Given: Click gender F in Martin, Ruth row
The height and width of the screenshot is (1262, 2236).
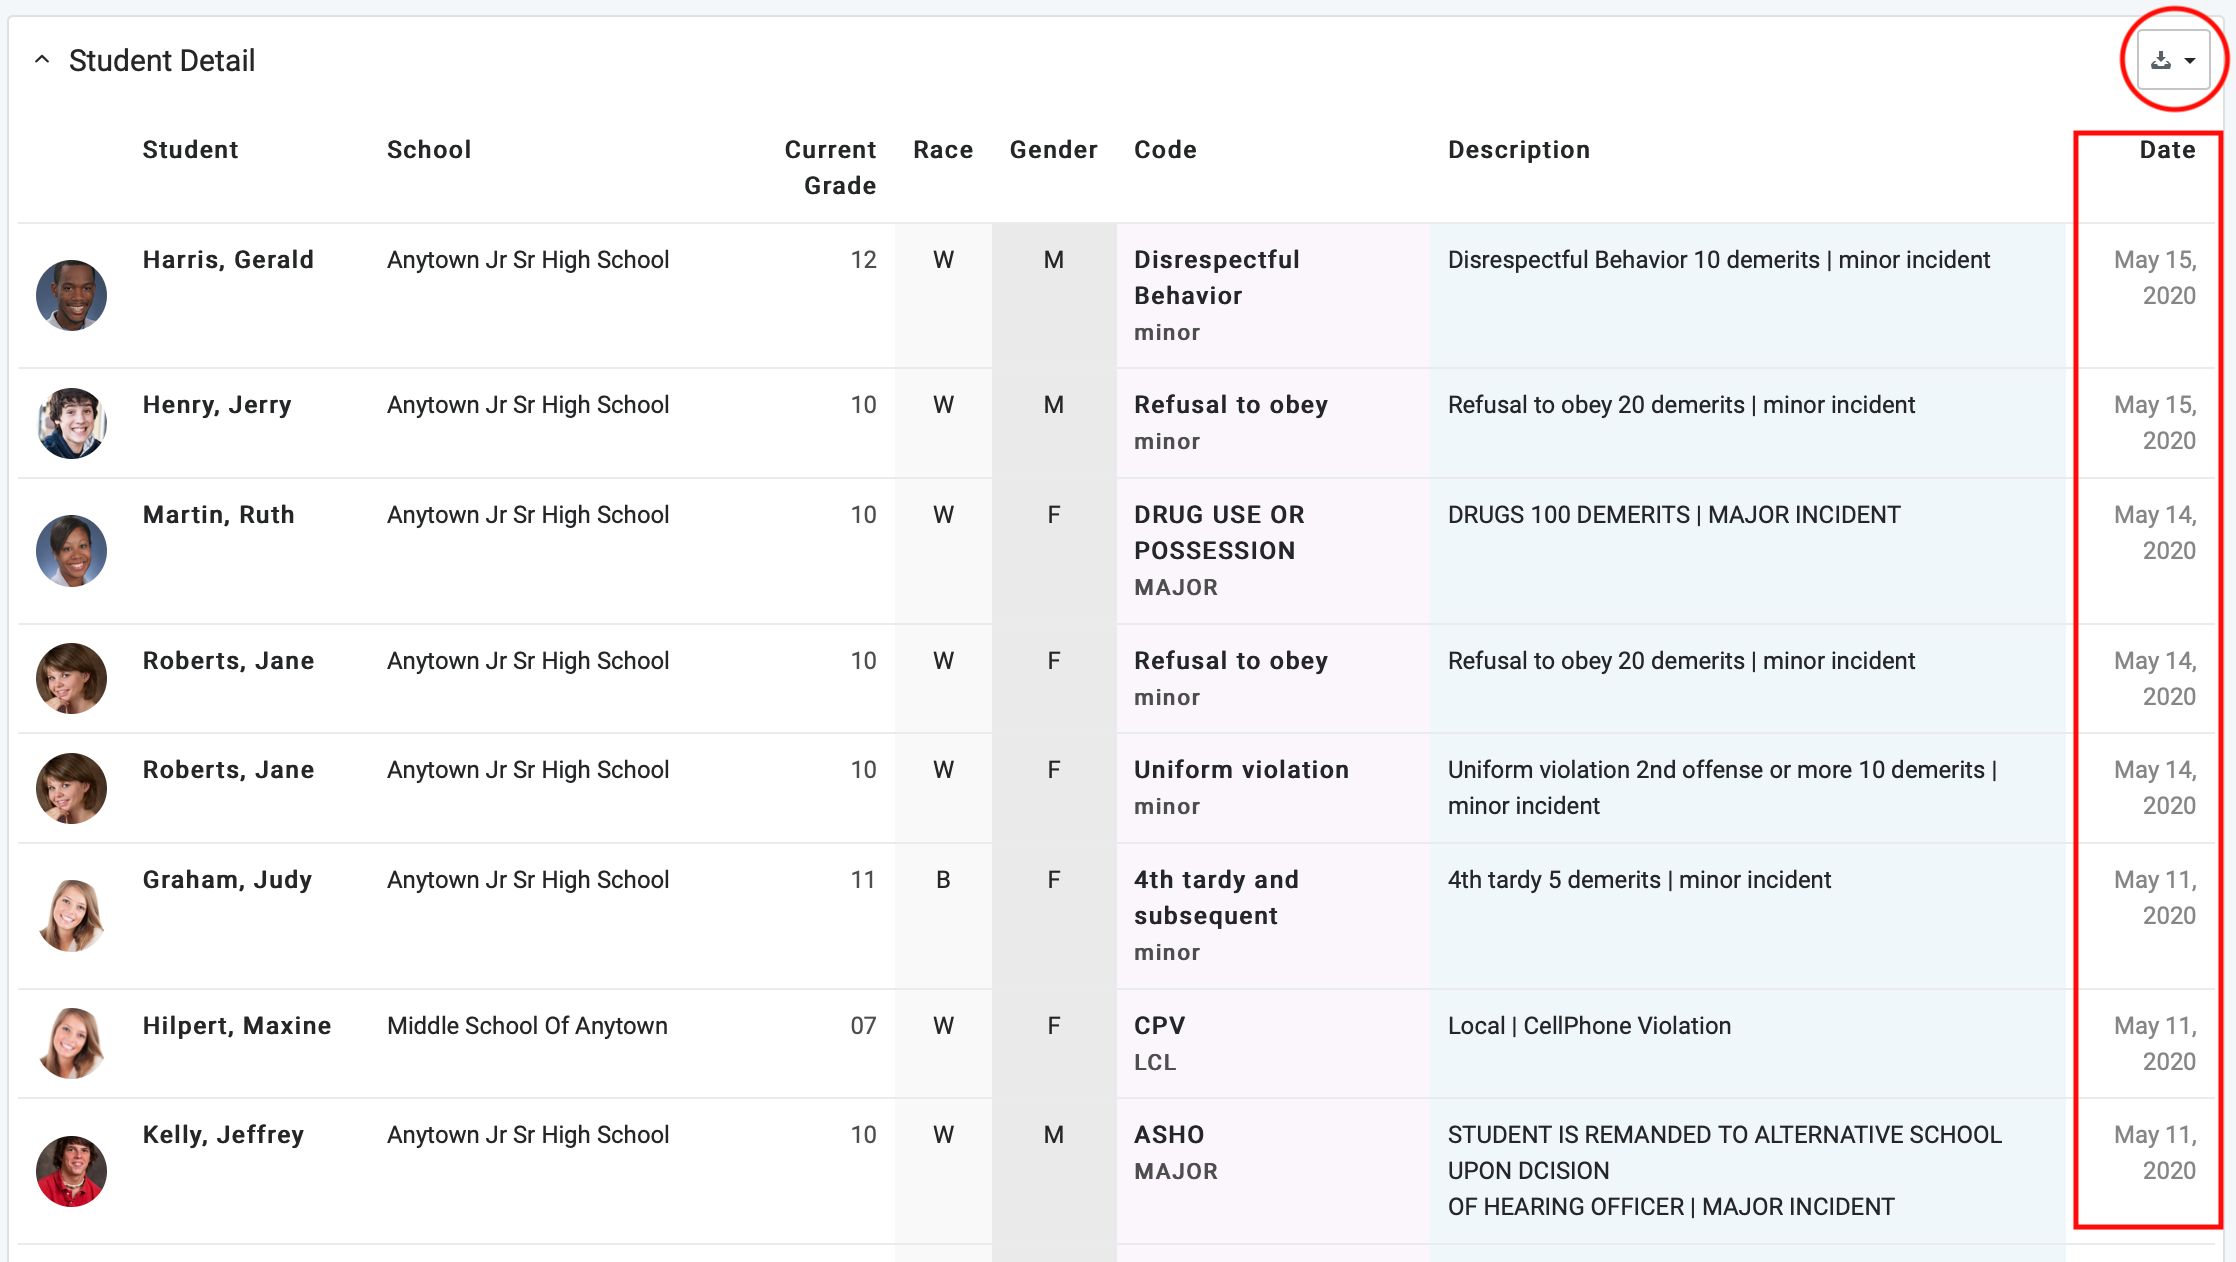Looking at the screenshot, I should pos(1054,515).
